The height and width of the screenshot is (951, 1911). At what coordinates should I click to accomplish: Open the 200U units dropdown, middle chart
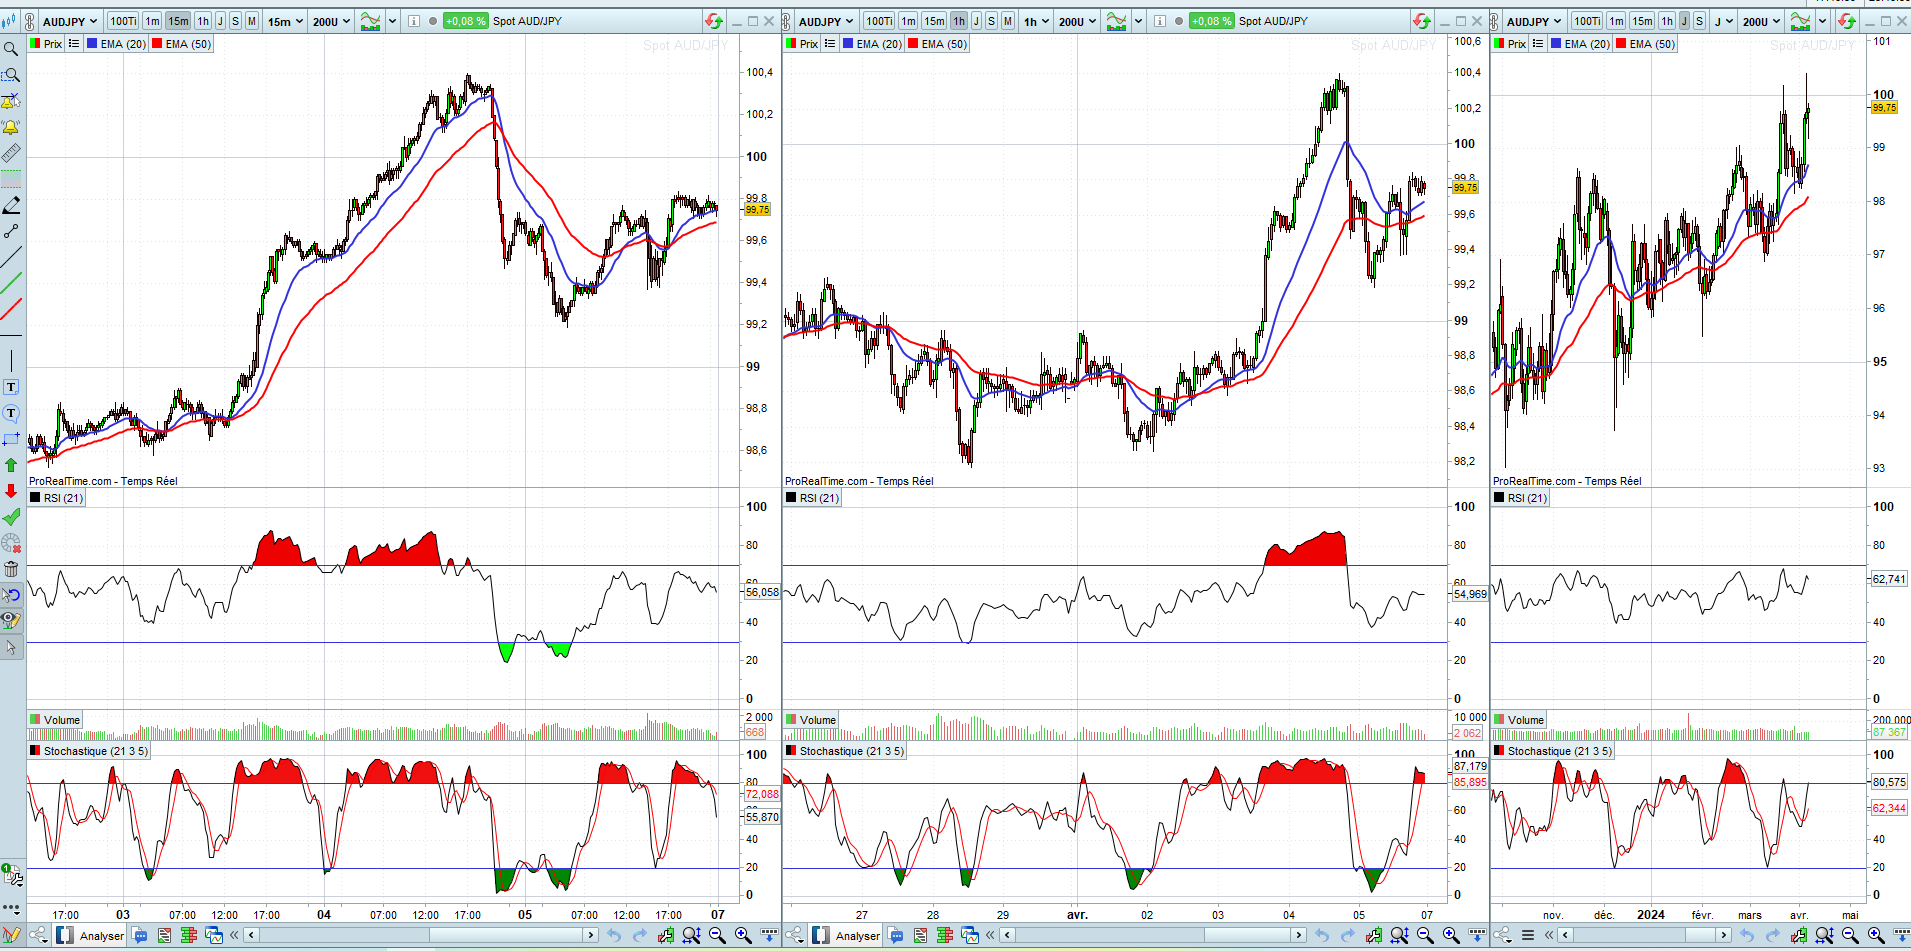1077,21
